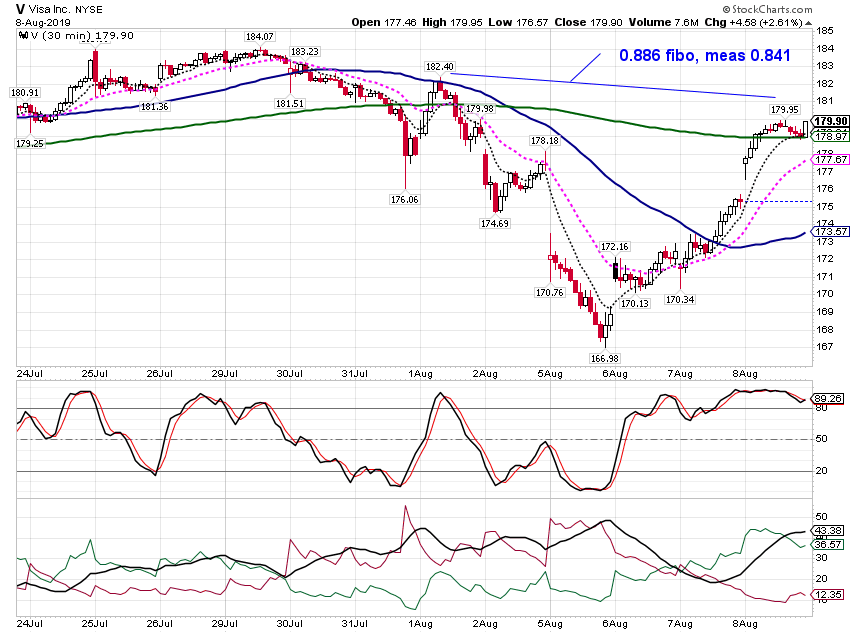
Task: Click the Volume 7.6M readout
Action: [664, 22]
